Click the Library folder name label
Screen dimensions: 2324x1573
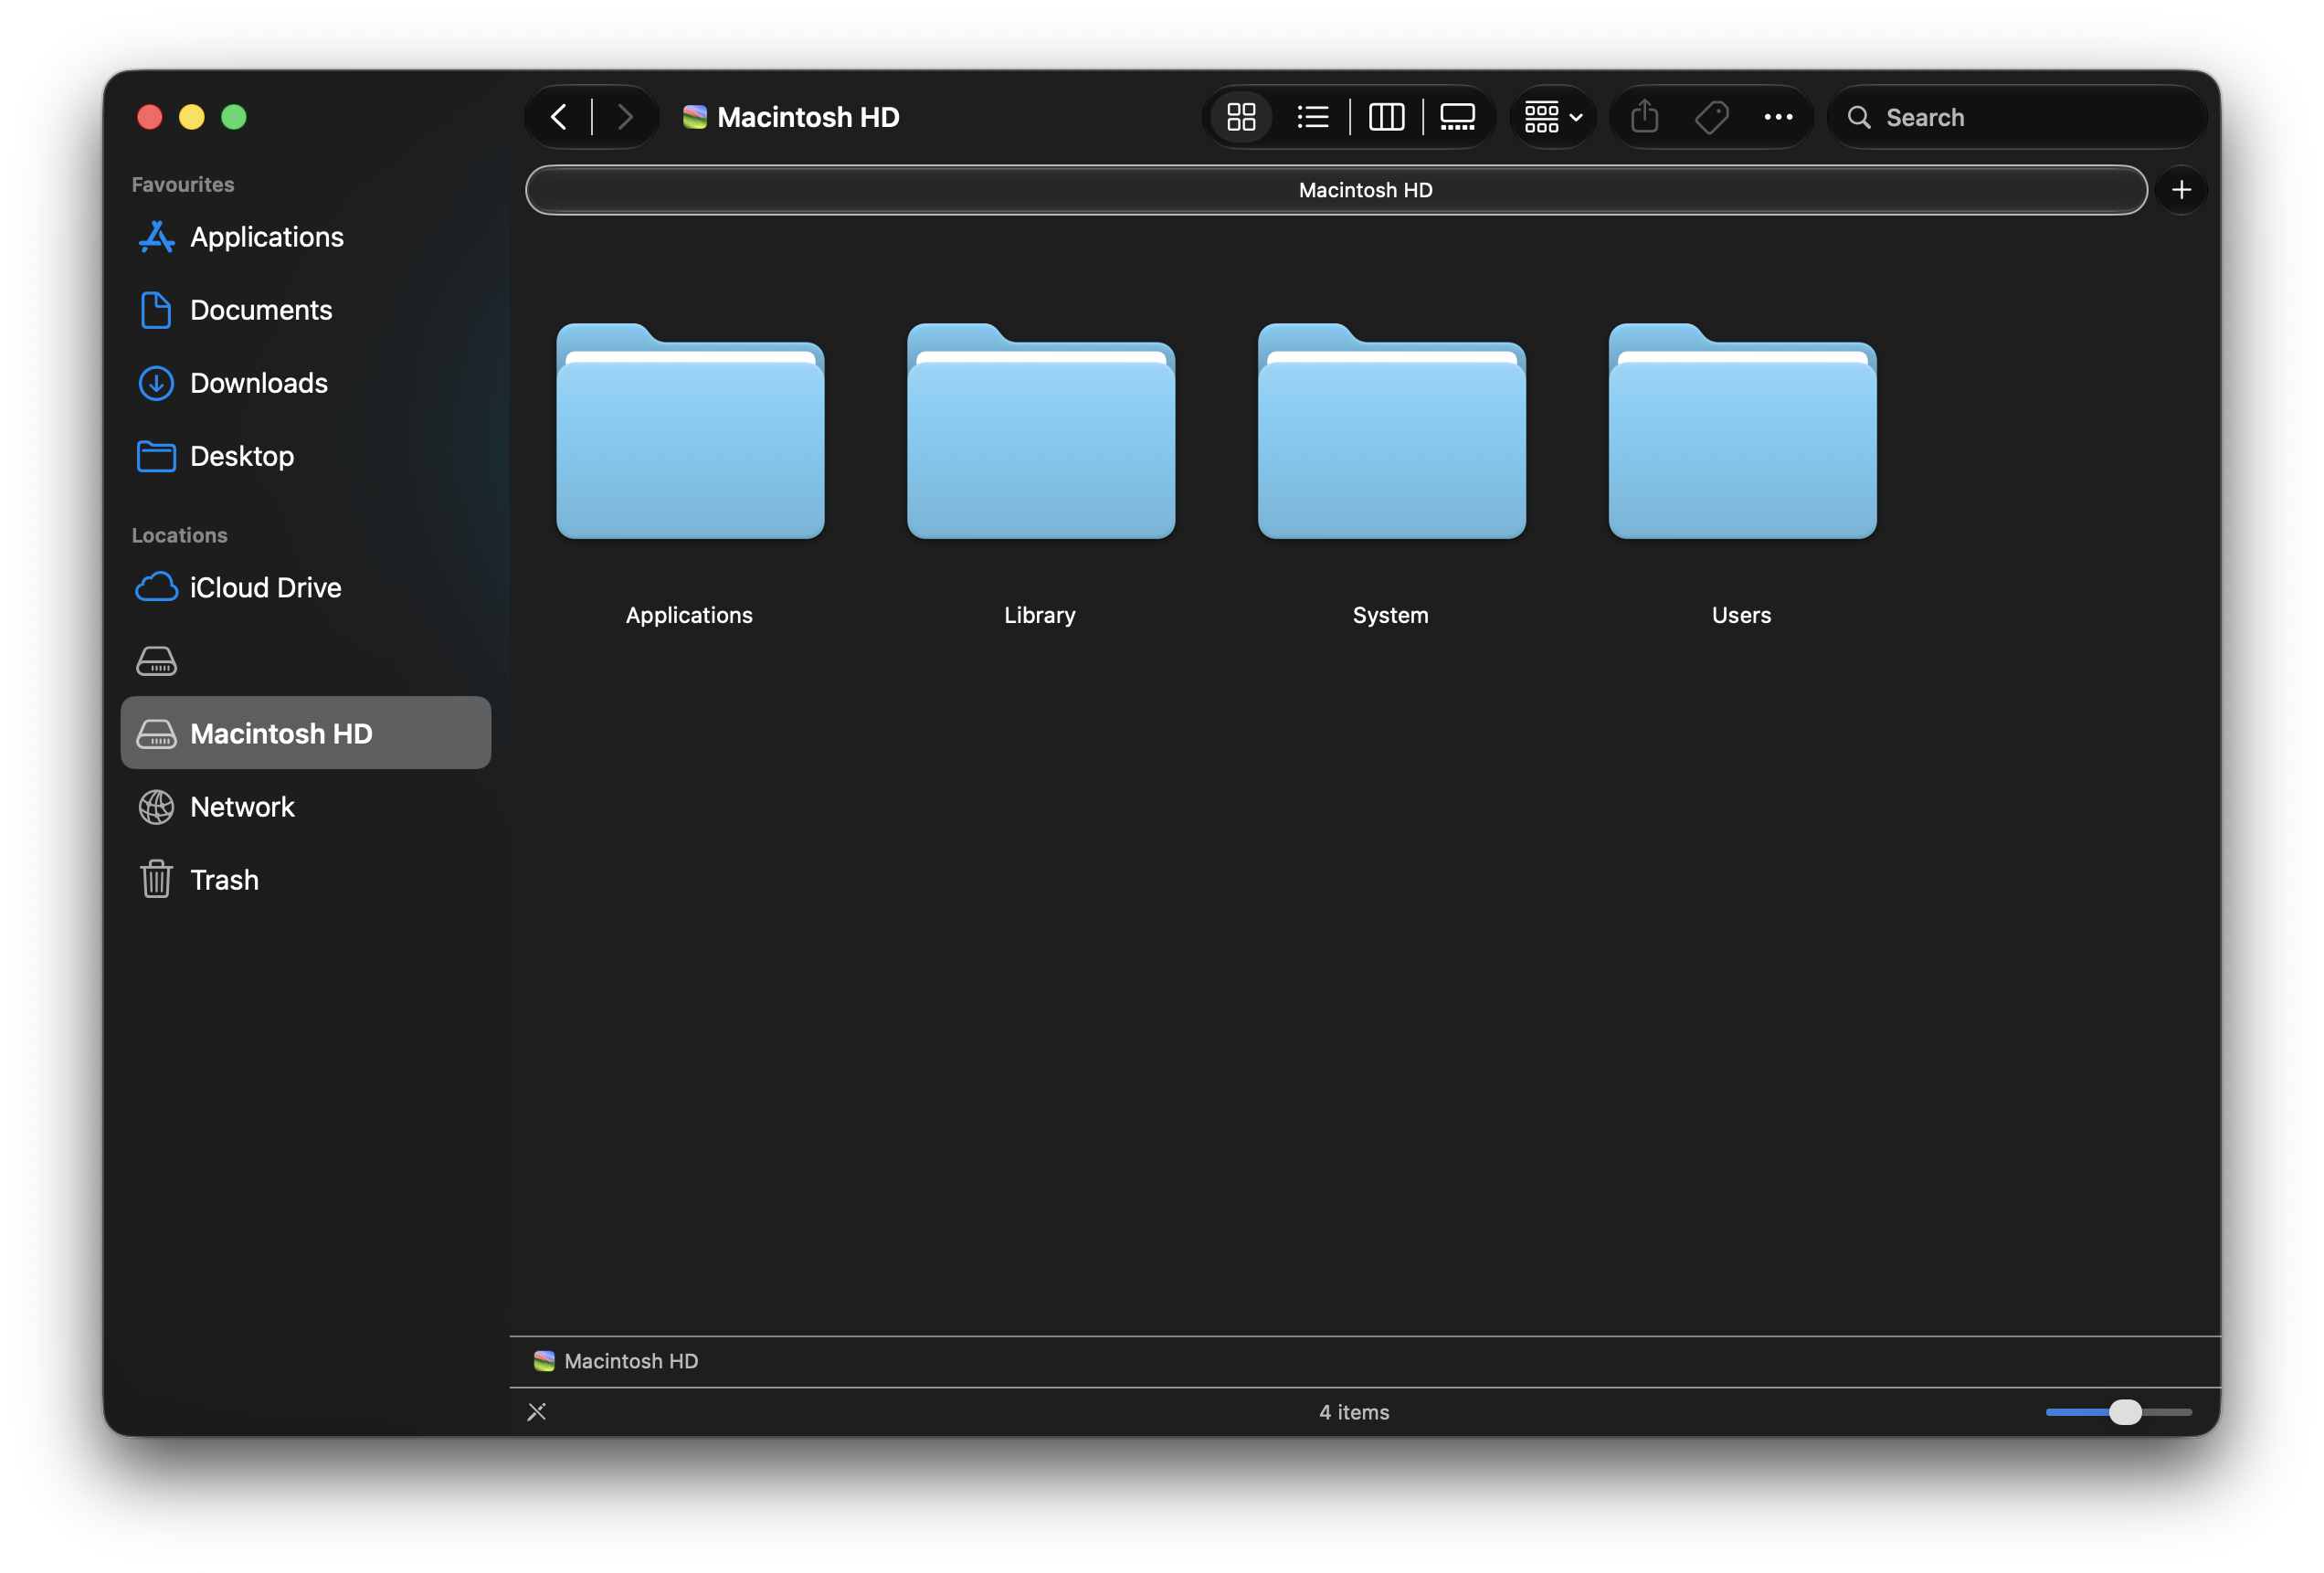click(1040, 615)
